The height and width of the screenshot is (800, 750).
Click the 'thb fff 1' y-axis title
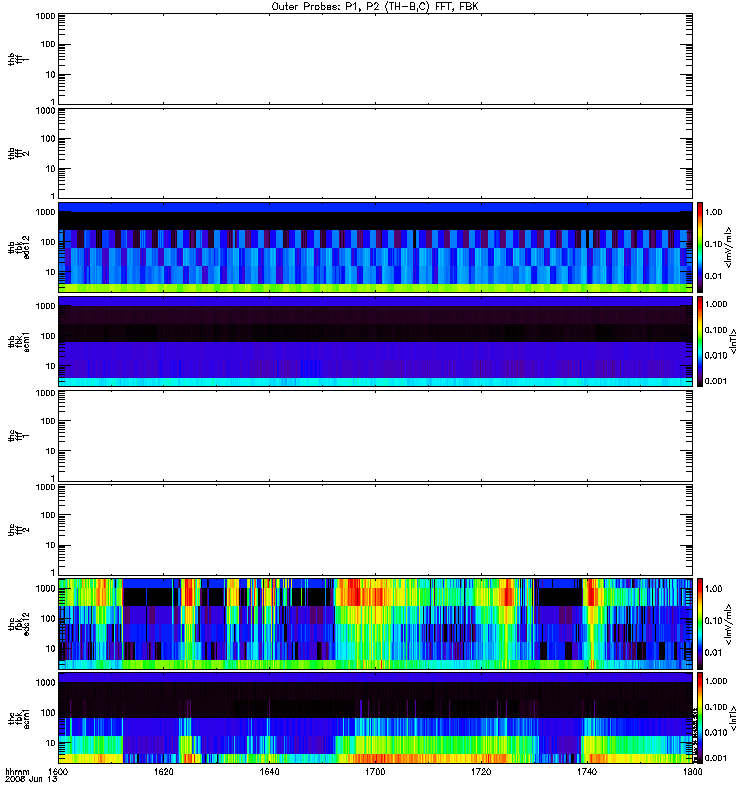point(18,59)
